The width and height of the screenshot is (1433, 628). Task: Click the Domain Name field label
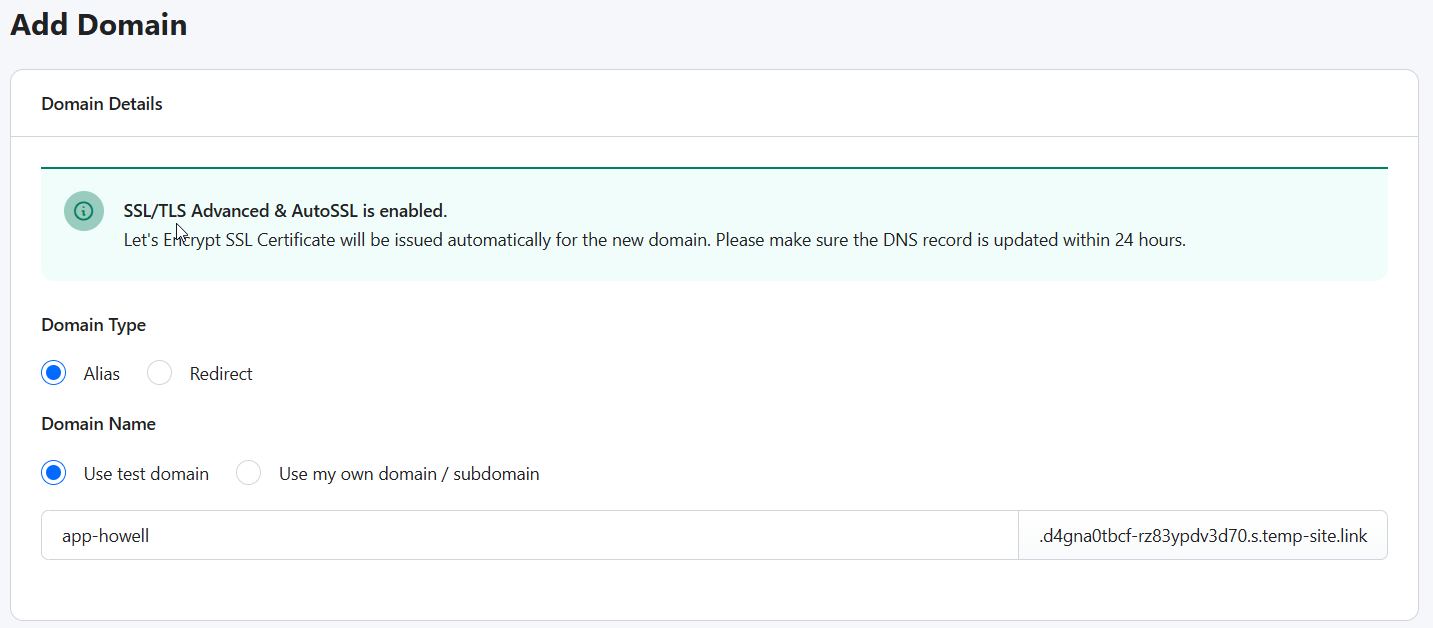99,424
